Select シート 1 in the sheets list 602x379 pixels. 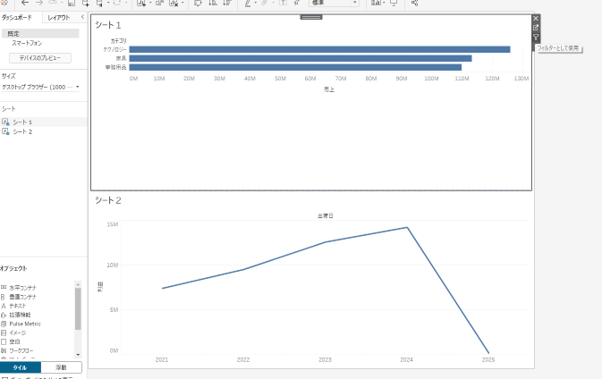pos(22,122)
